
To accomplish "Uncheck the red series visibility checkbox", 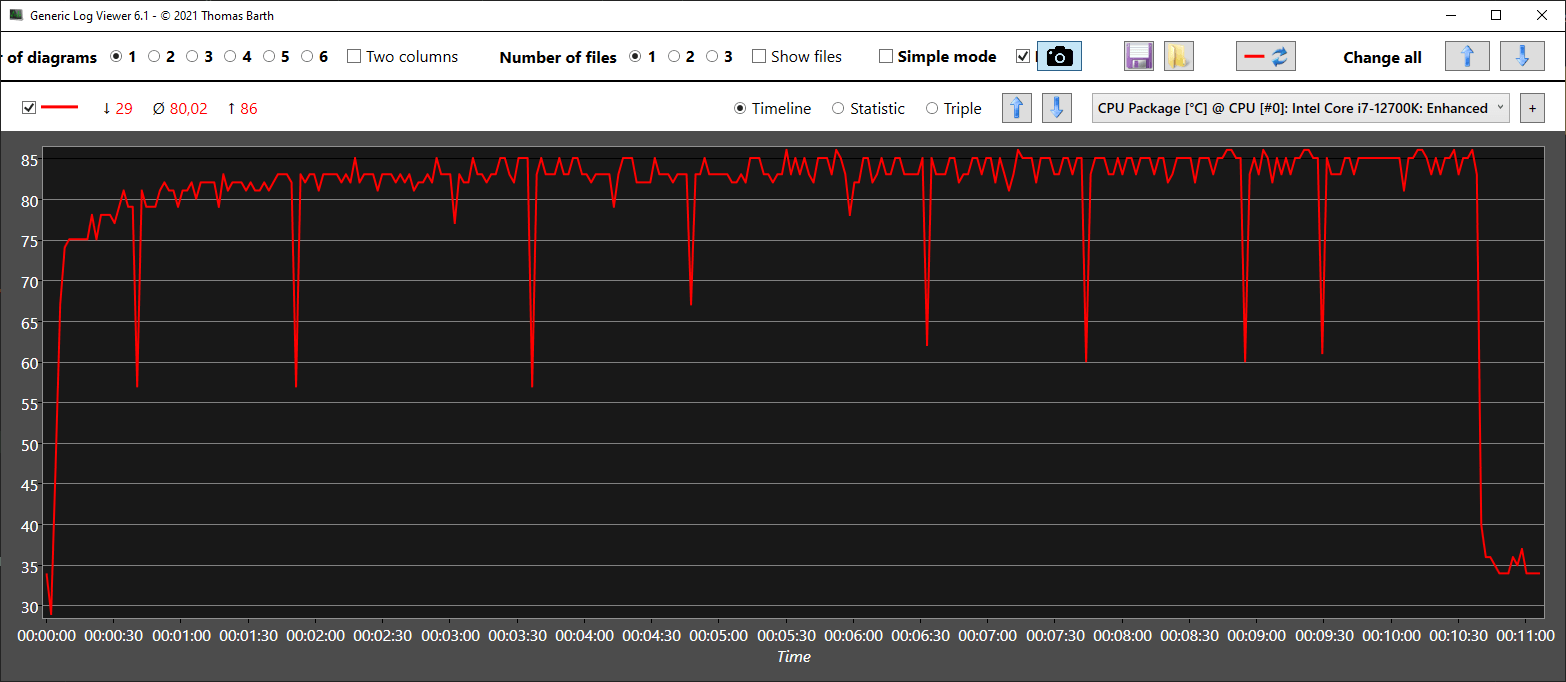I will (x=29, y=108).
